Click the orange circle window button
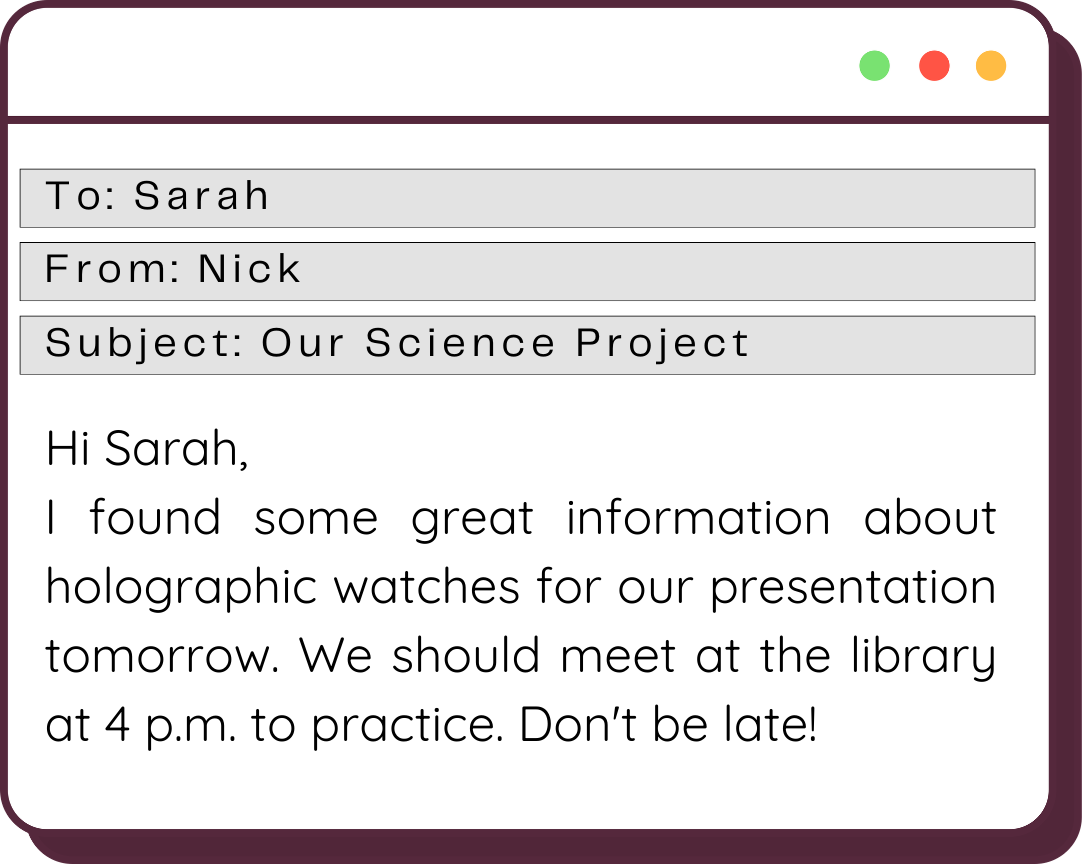The image size is (1083, 864). (x=991, y=66)
